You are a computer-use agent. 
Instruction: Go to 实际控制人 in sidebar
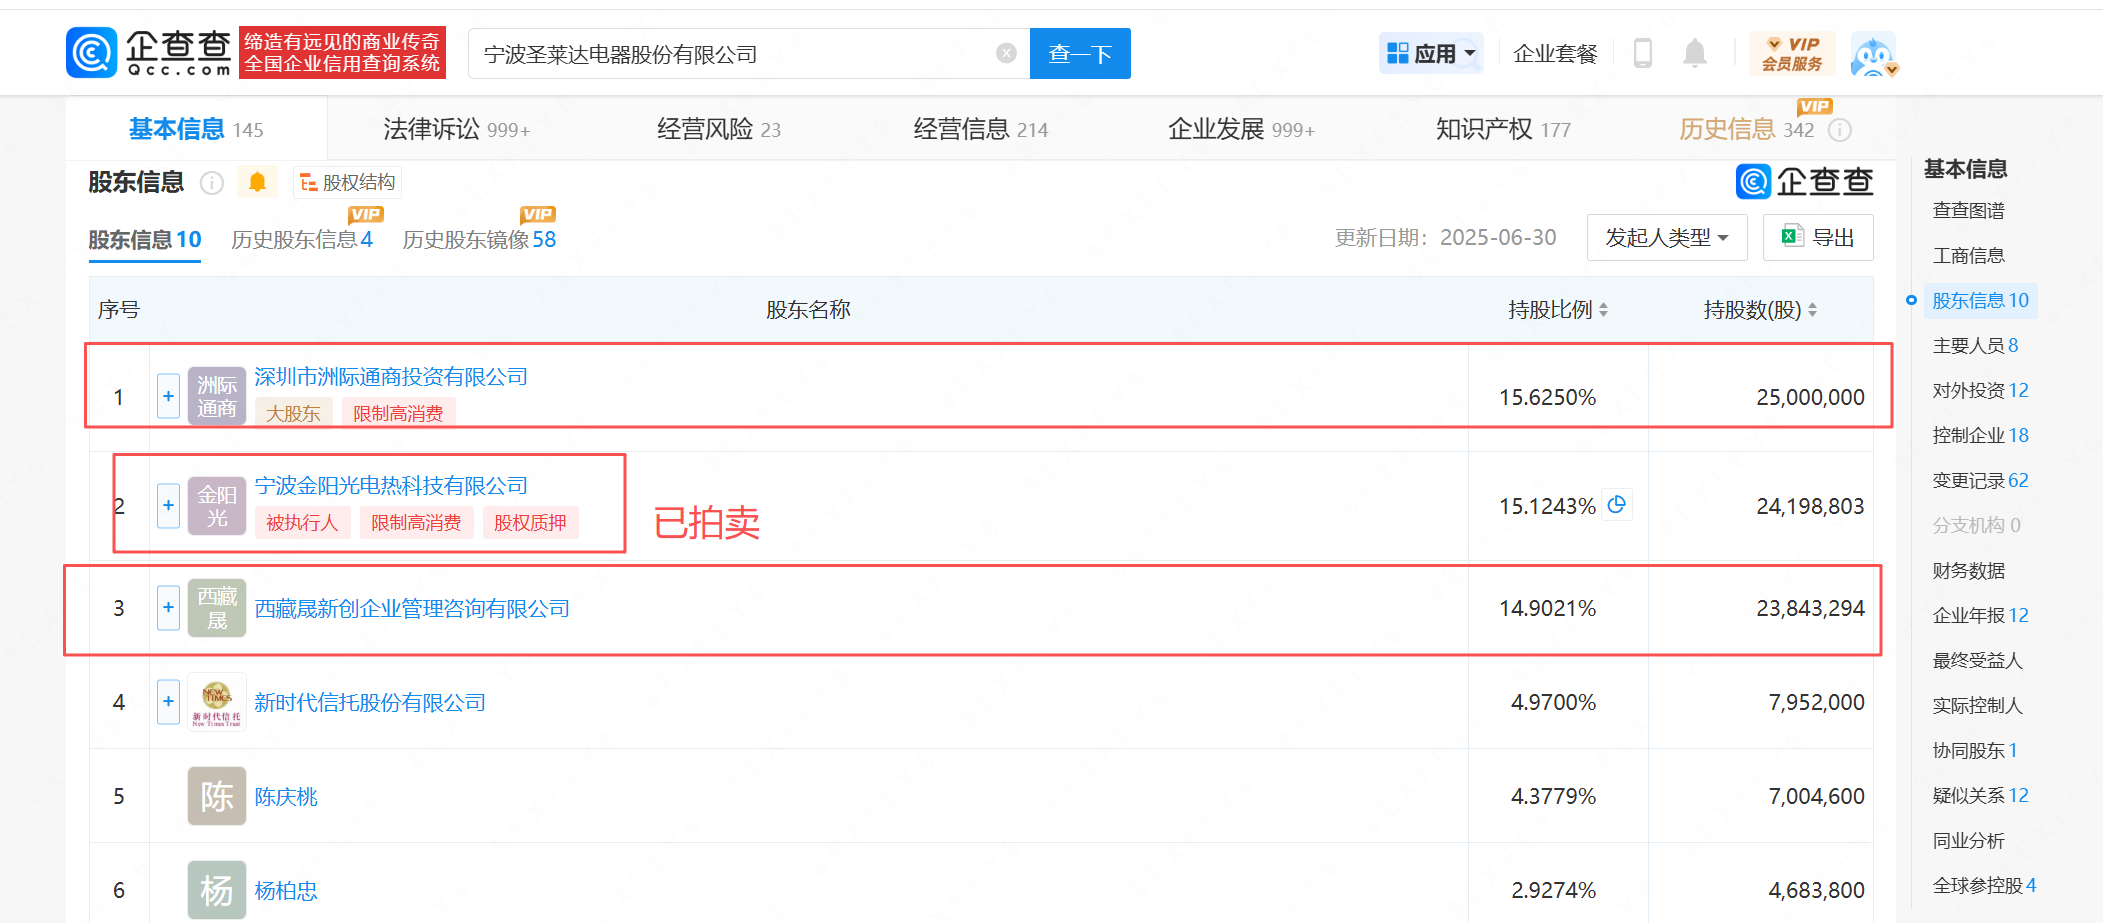pyautogui.click(x=1977, y=706)
